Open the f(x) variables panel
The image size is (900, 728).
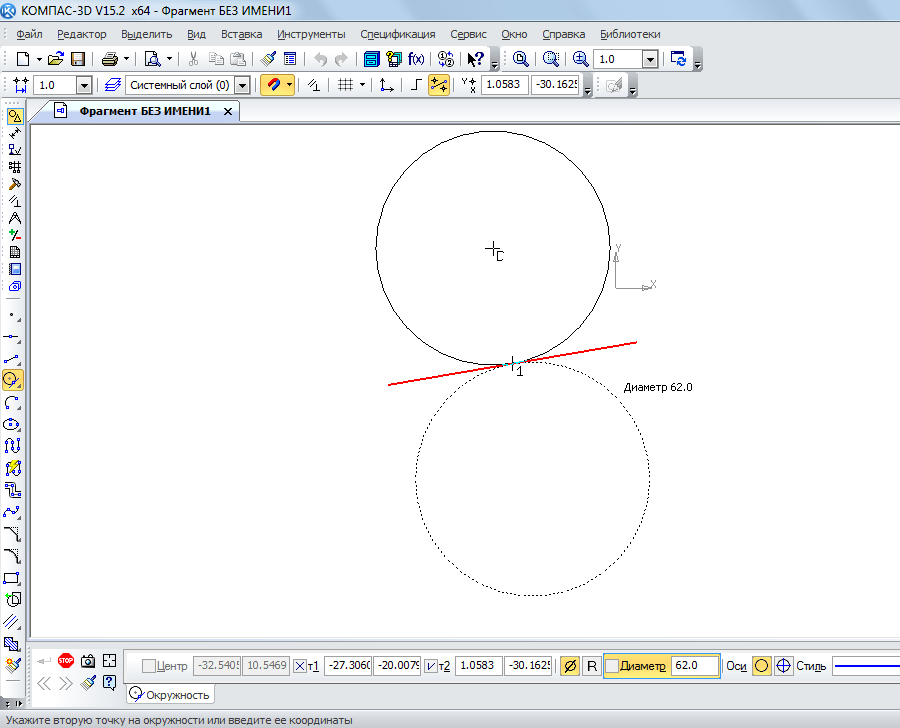(416, 59)
